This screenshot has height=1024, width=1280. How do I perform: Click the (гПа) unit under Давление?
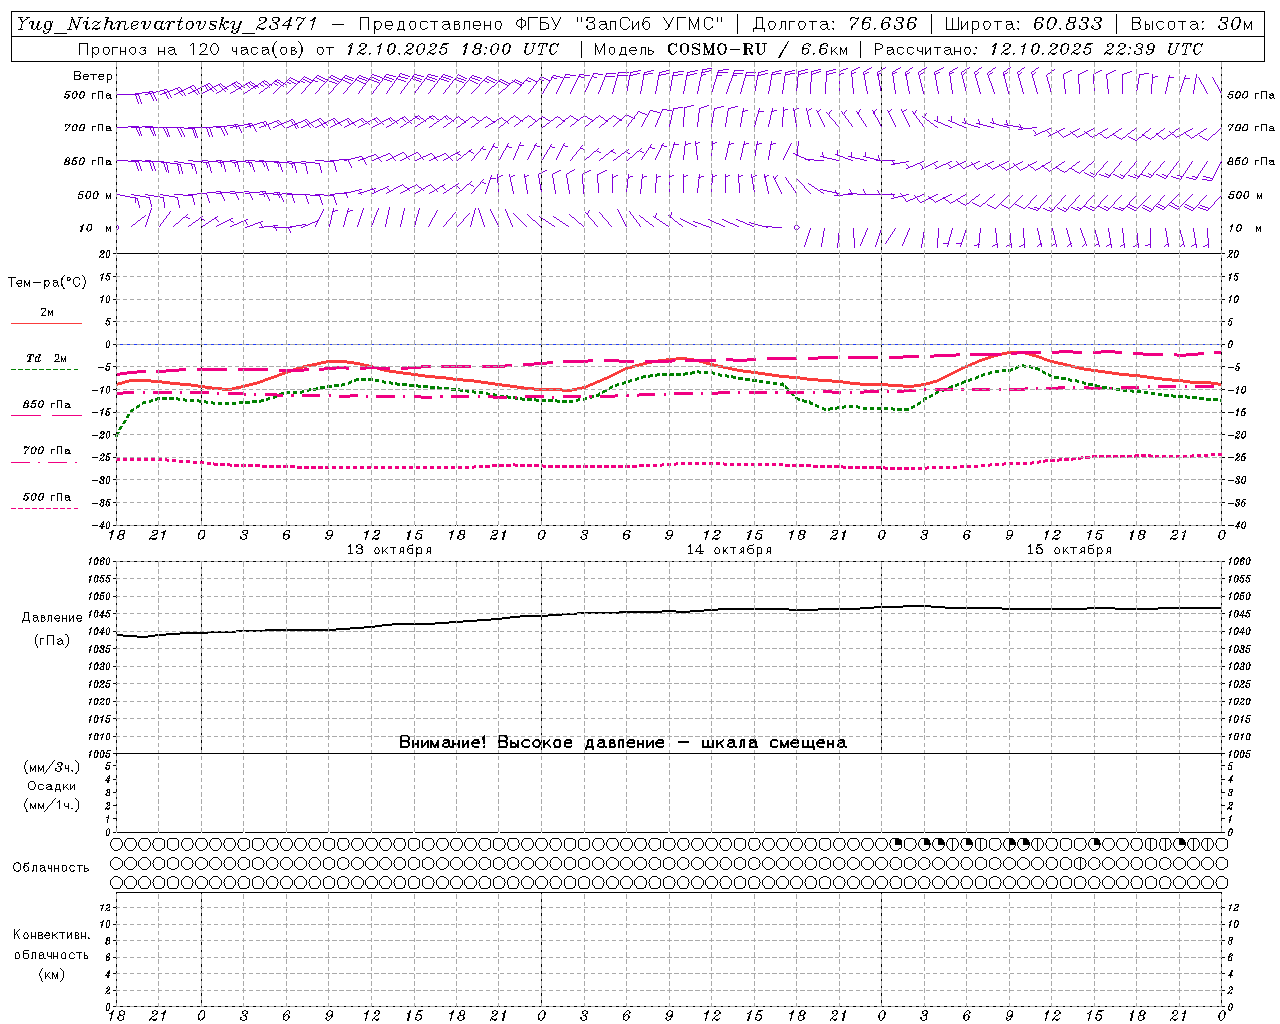click(51, 641)
